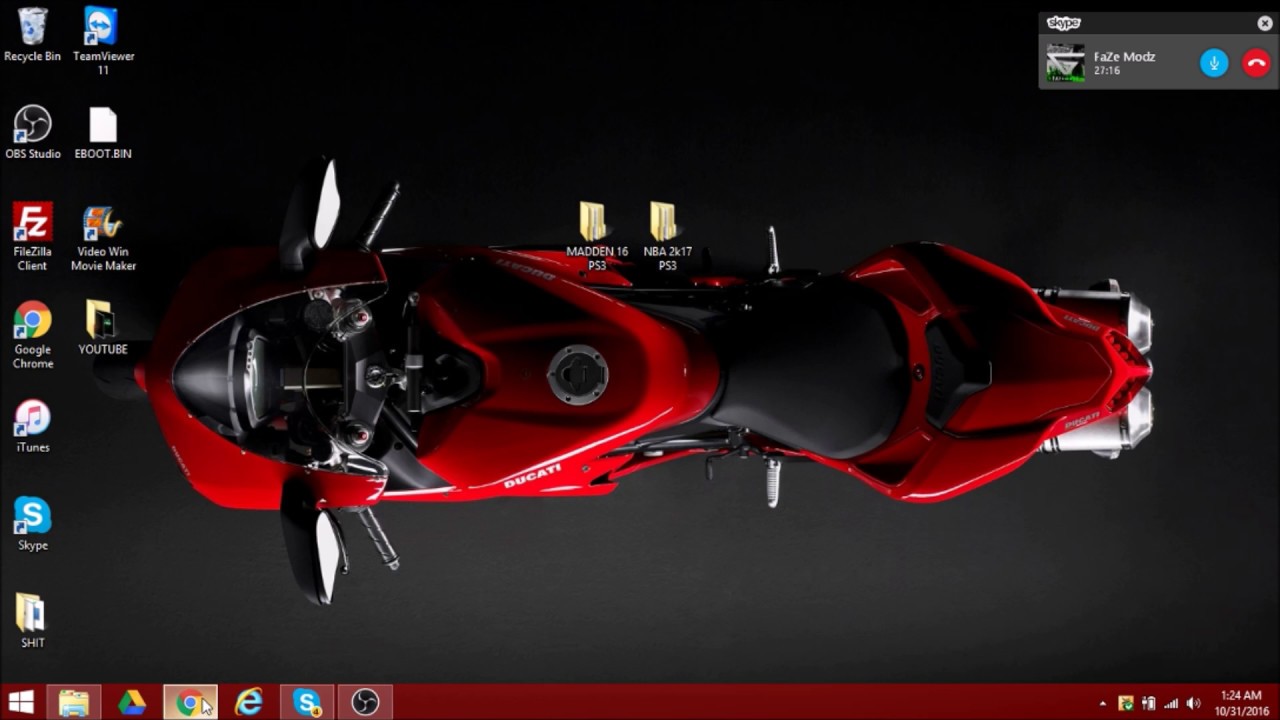
Task: Close the Skype call notification
Action: (1265, 23)
